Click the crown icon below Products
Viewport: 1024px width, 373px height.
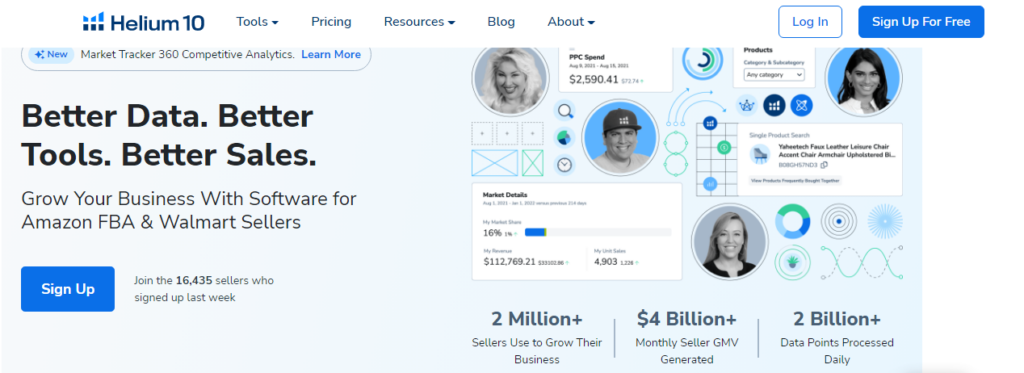point(746,105)
